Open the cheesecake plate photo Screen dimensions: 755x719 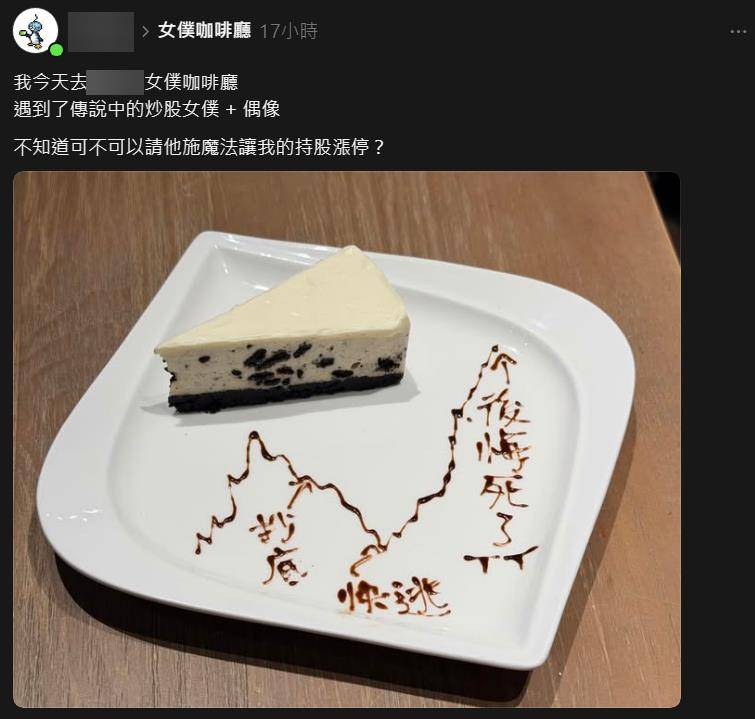pyautogui.click(x=347, y=439)
